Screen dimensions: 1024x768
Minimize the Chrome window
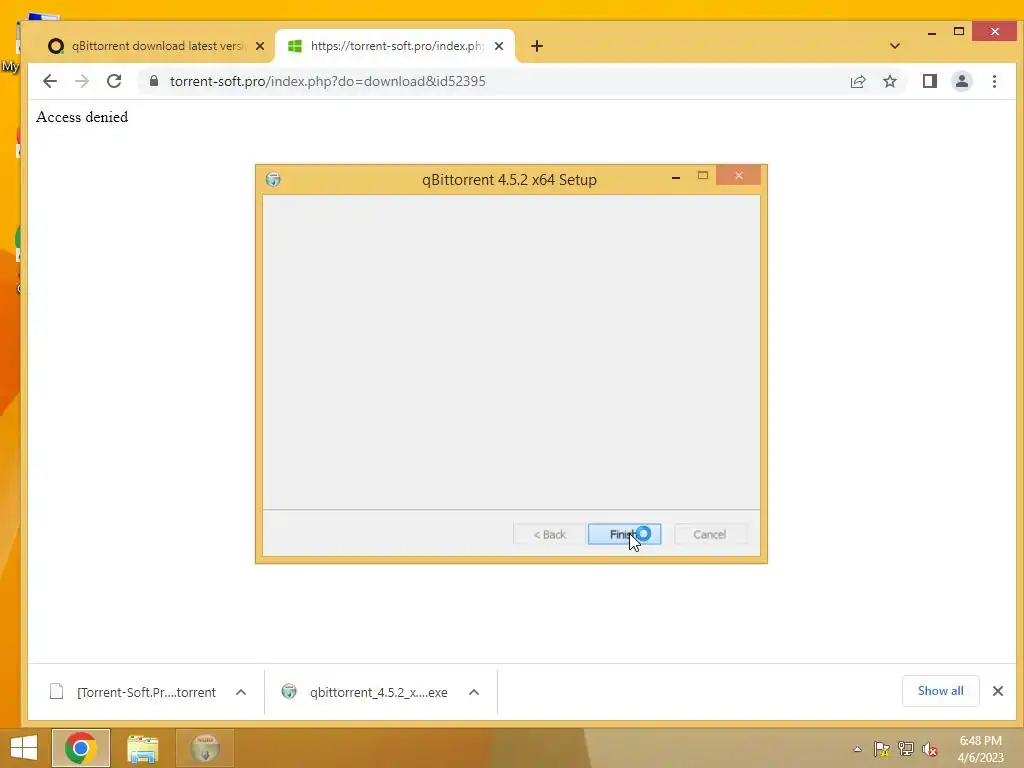[x=932, y=32]
